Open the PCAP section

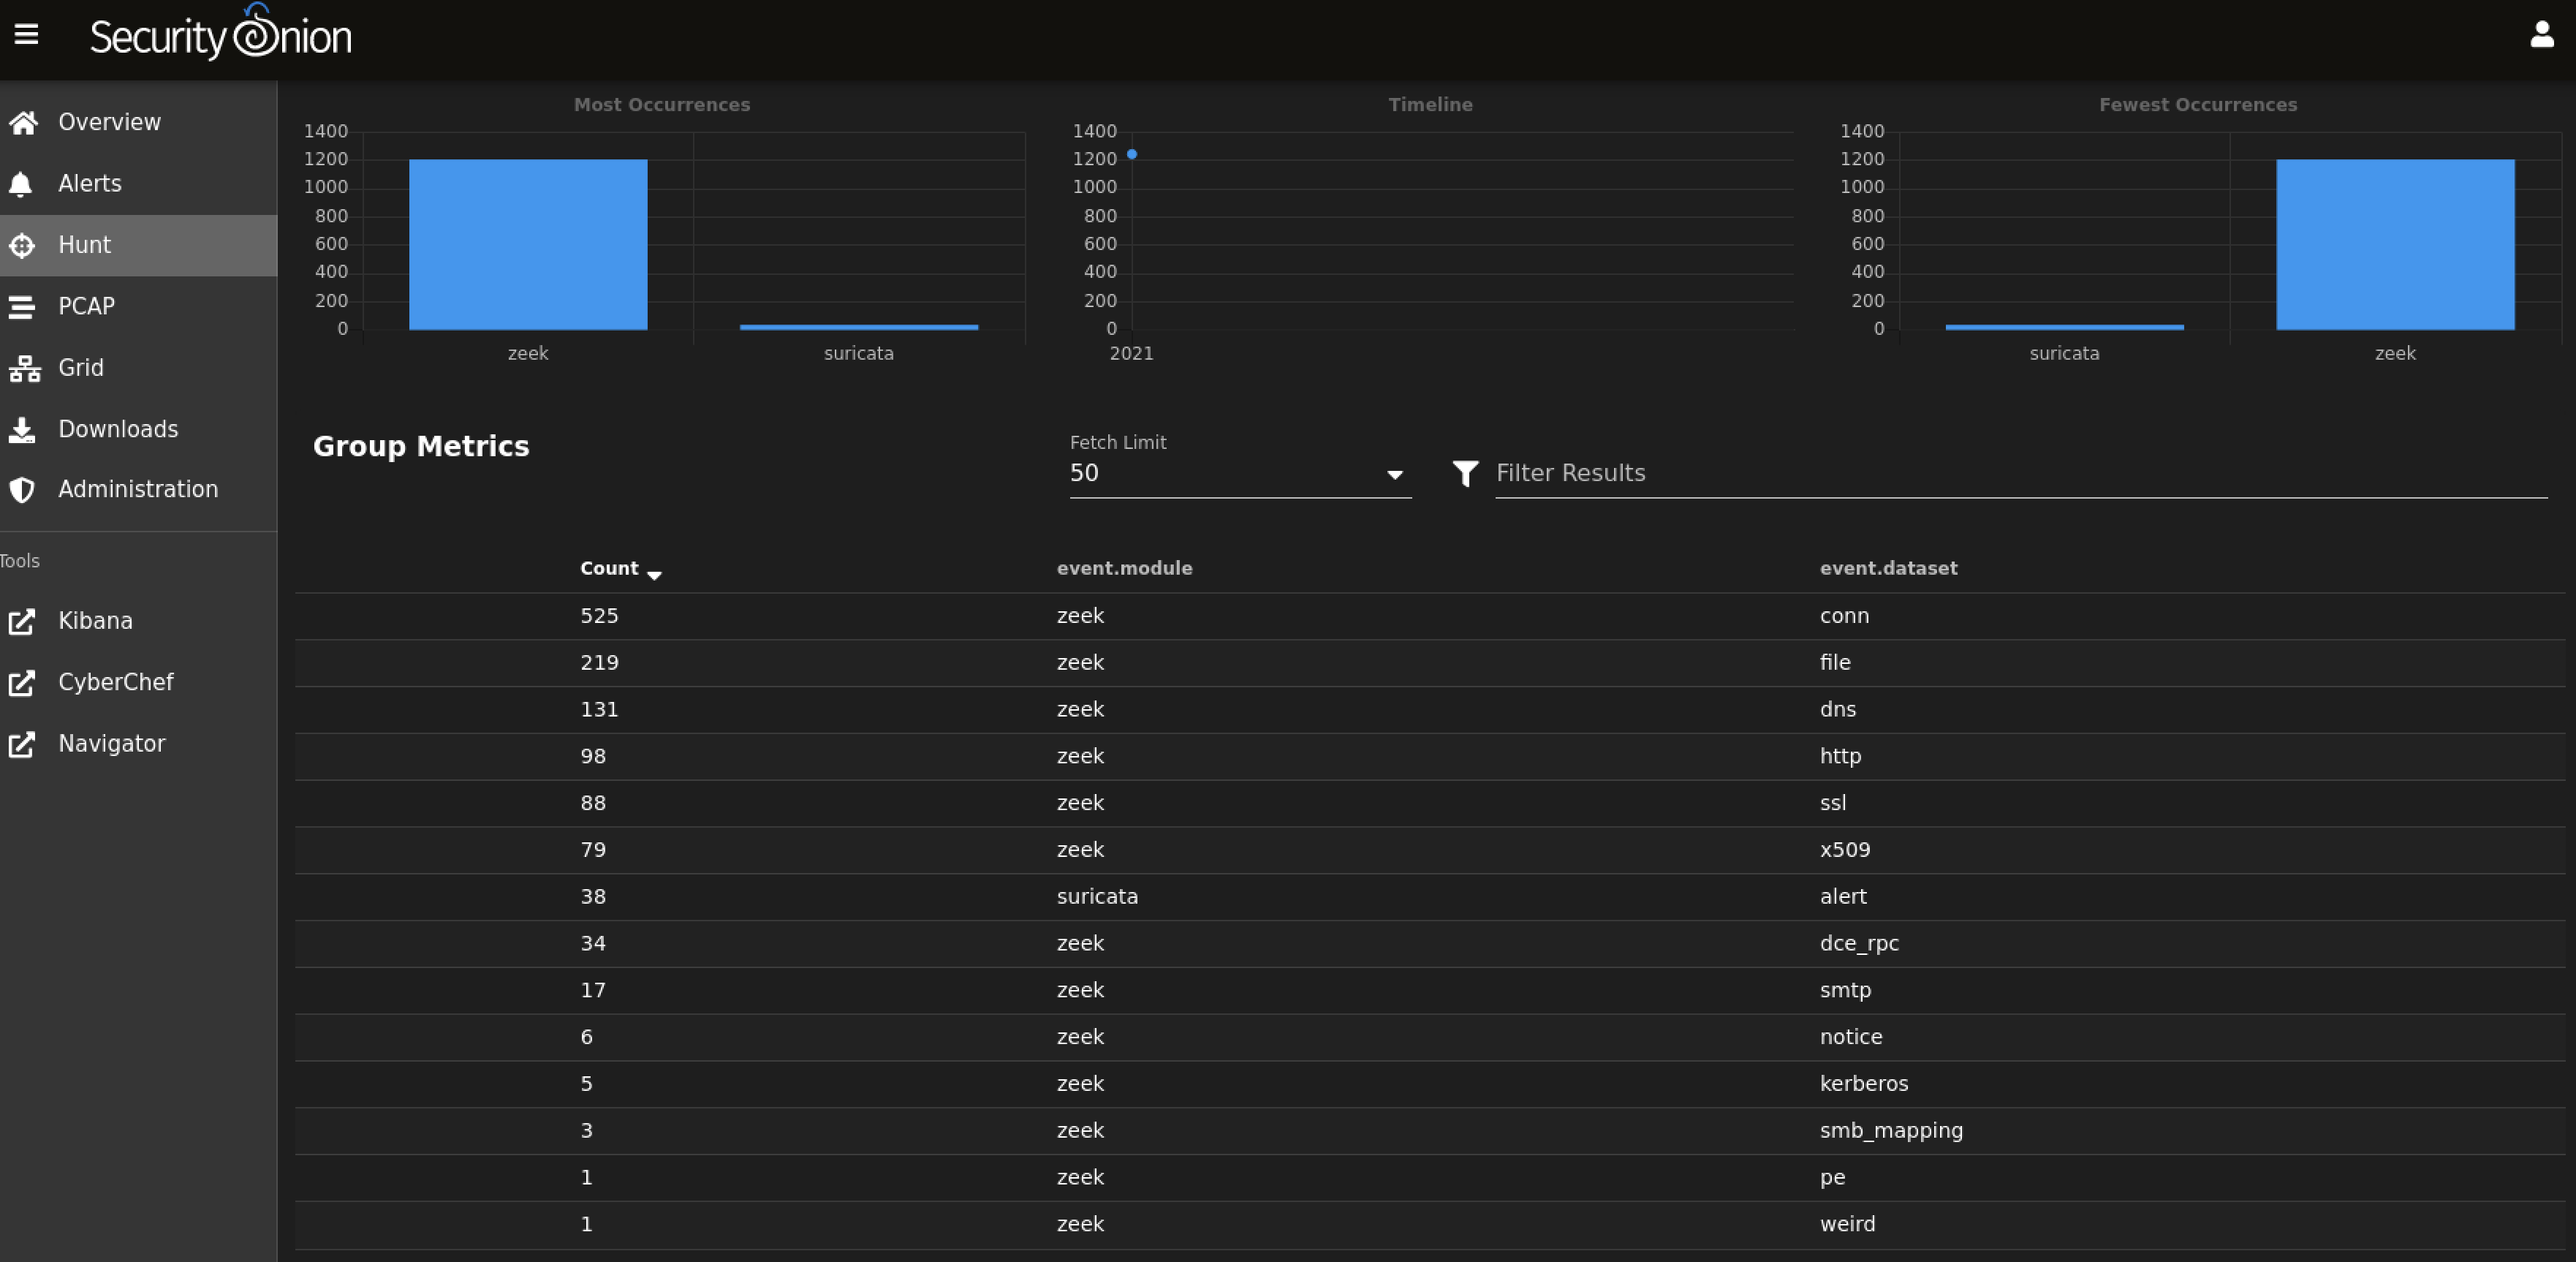click(x=138, y=306)
